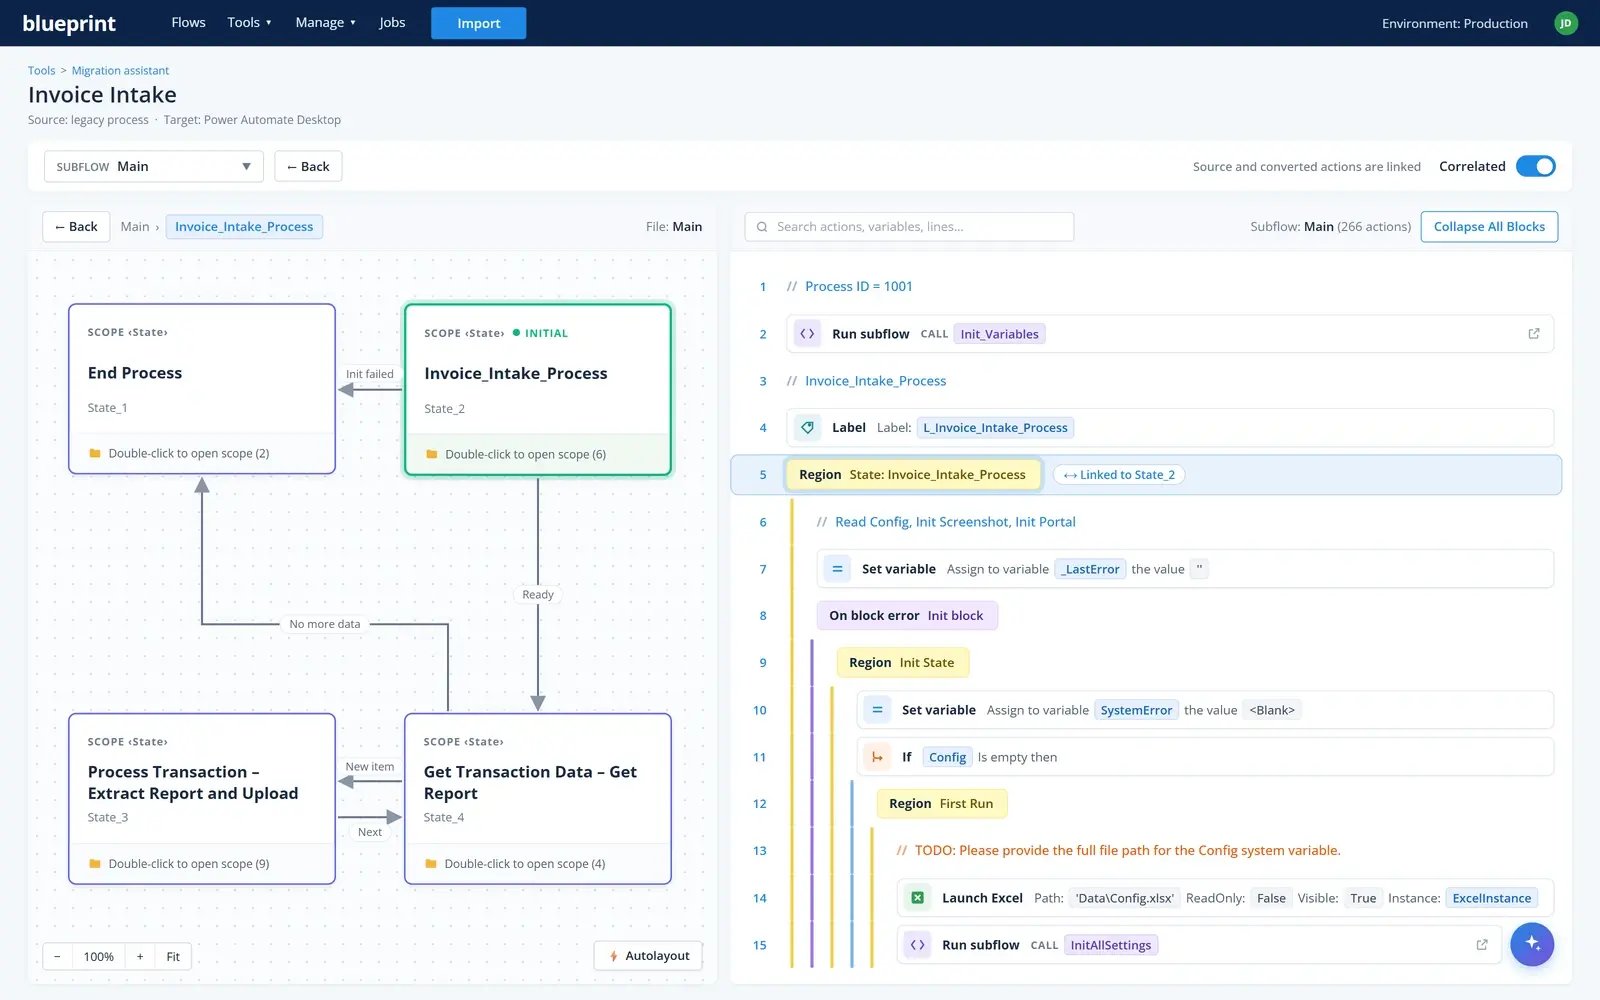Screen dimensions: 1600x1000
Task: Collapse the Region State: Invoice_Intake_Process block
Action: (x=912, y=475)
